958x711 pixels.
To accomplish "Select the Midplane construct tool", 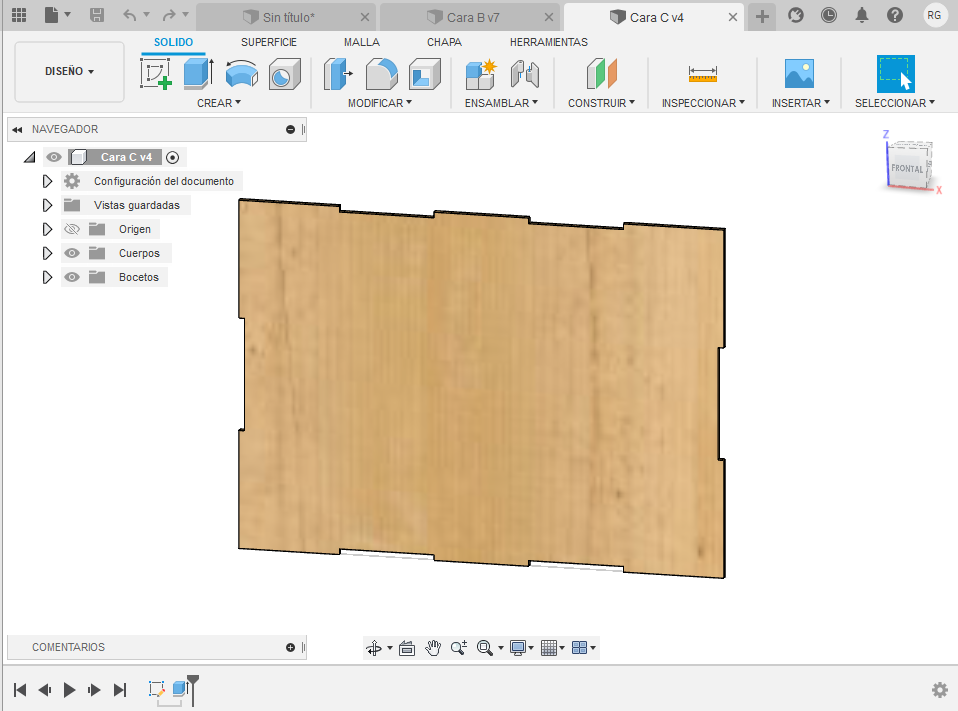I will click(602, 75).
